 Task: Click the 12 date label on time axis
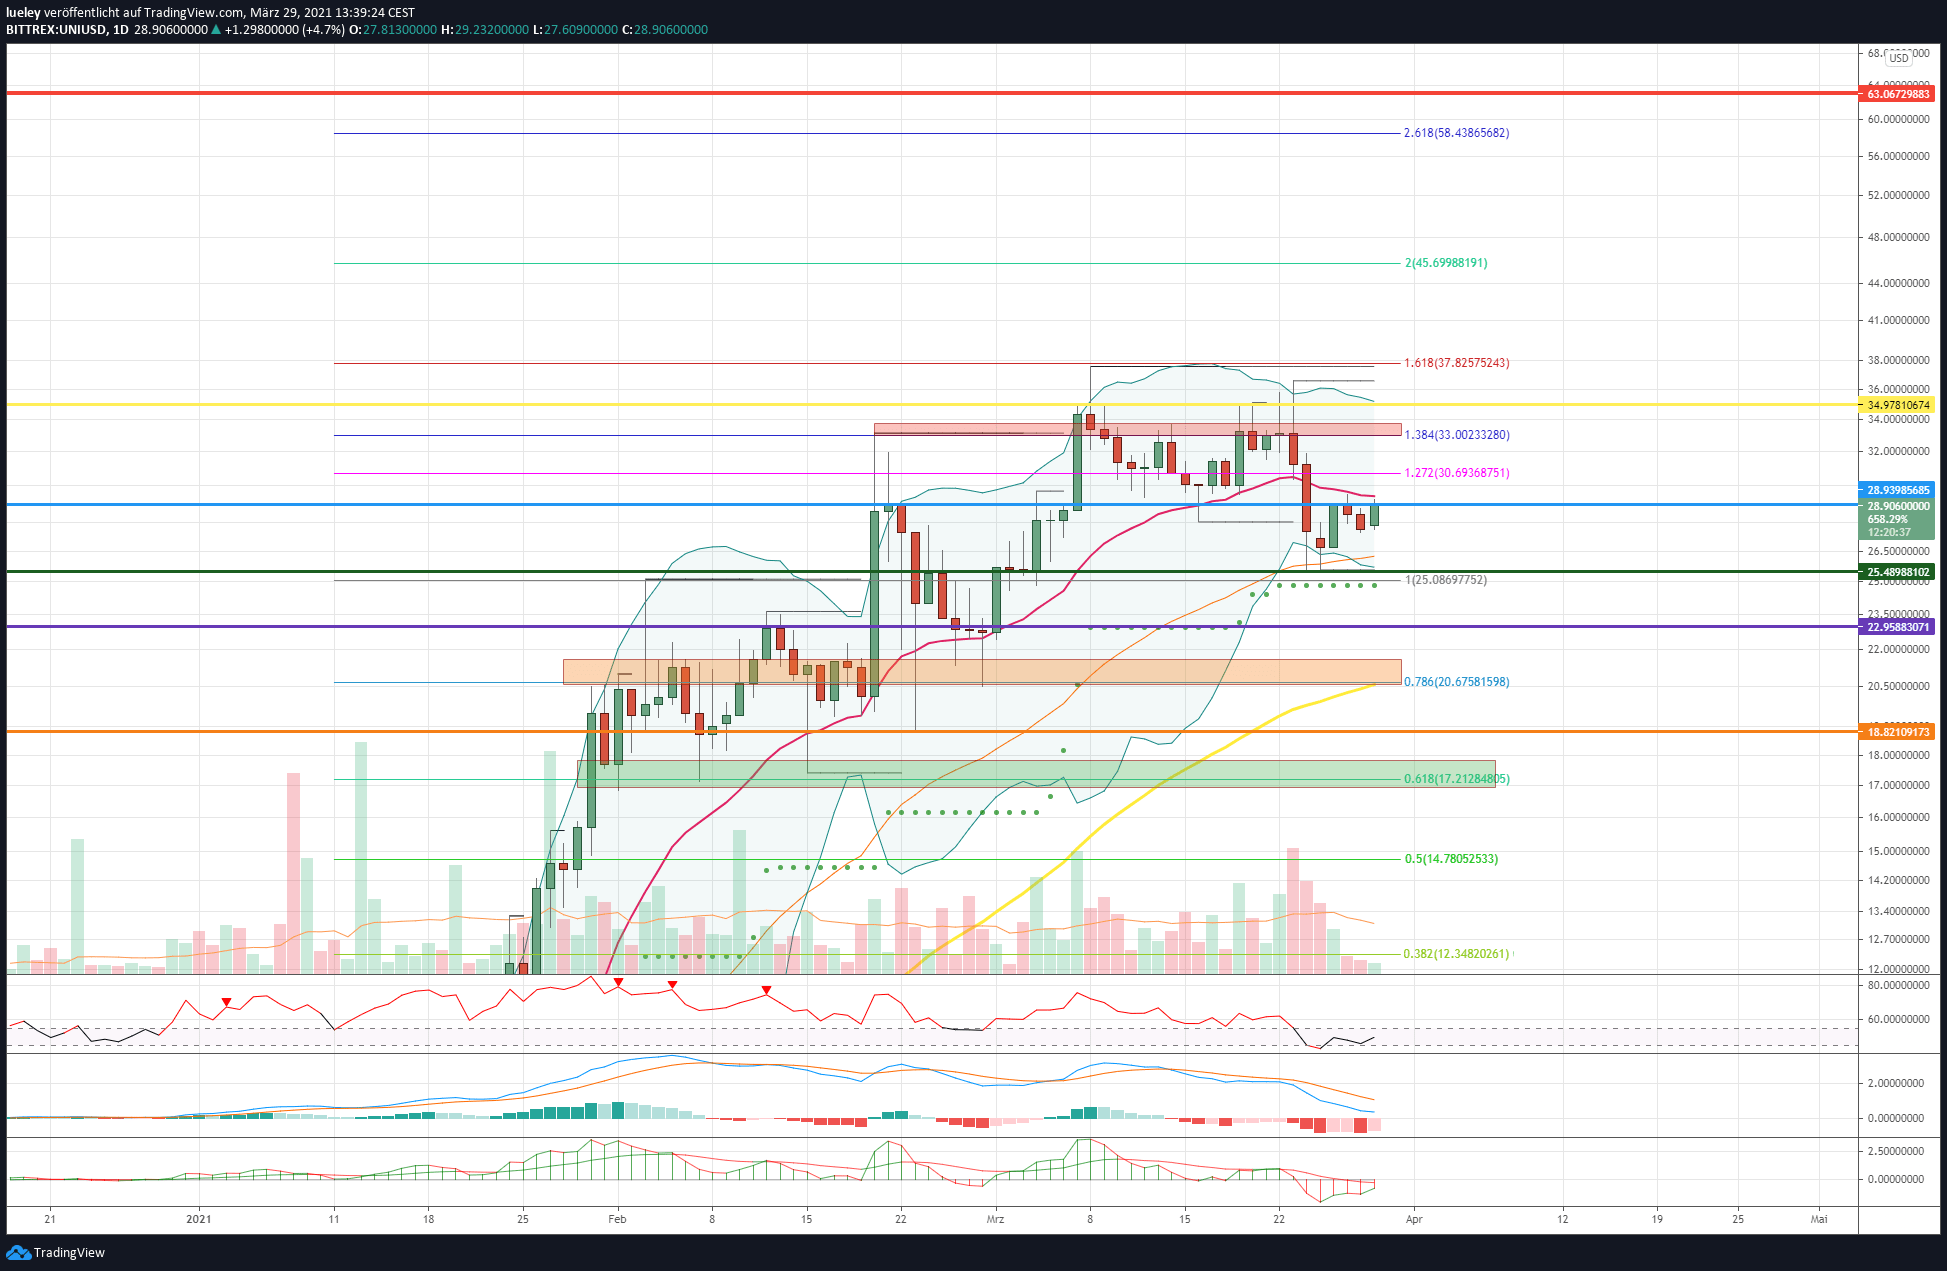point(1563,1219)
